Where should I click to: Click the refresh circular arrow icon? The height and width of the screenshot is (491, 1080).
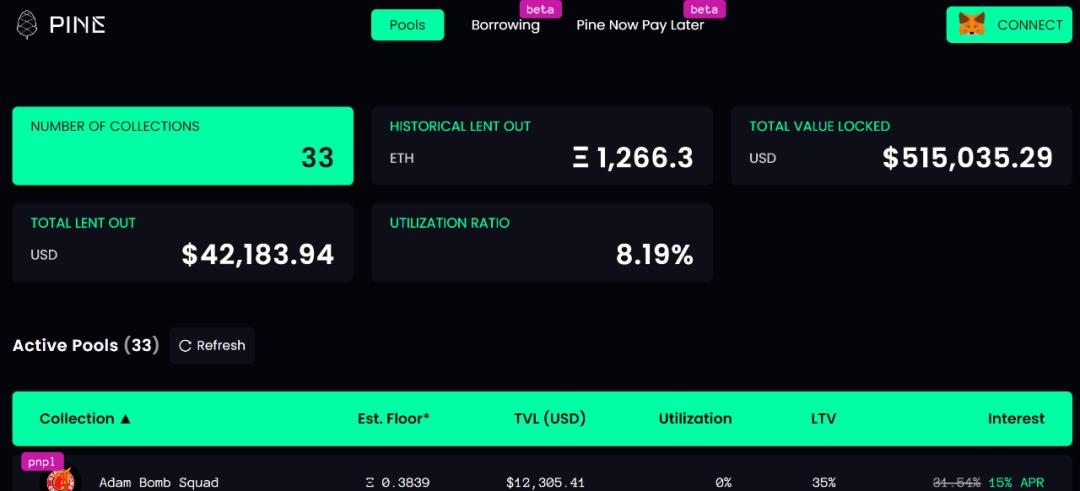[185, 346]
